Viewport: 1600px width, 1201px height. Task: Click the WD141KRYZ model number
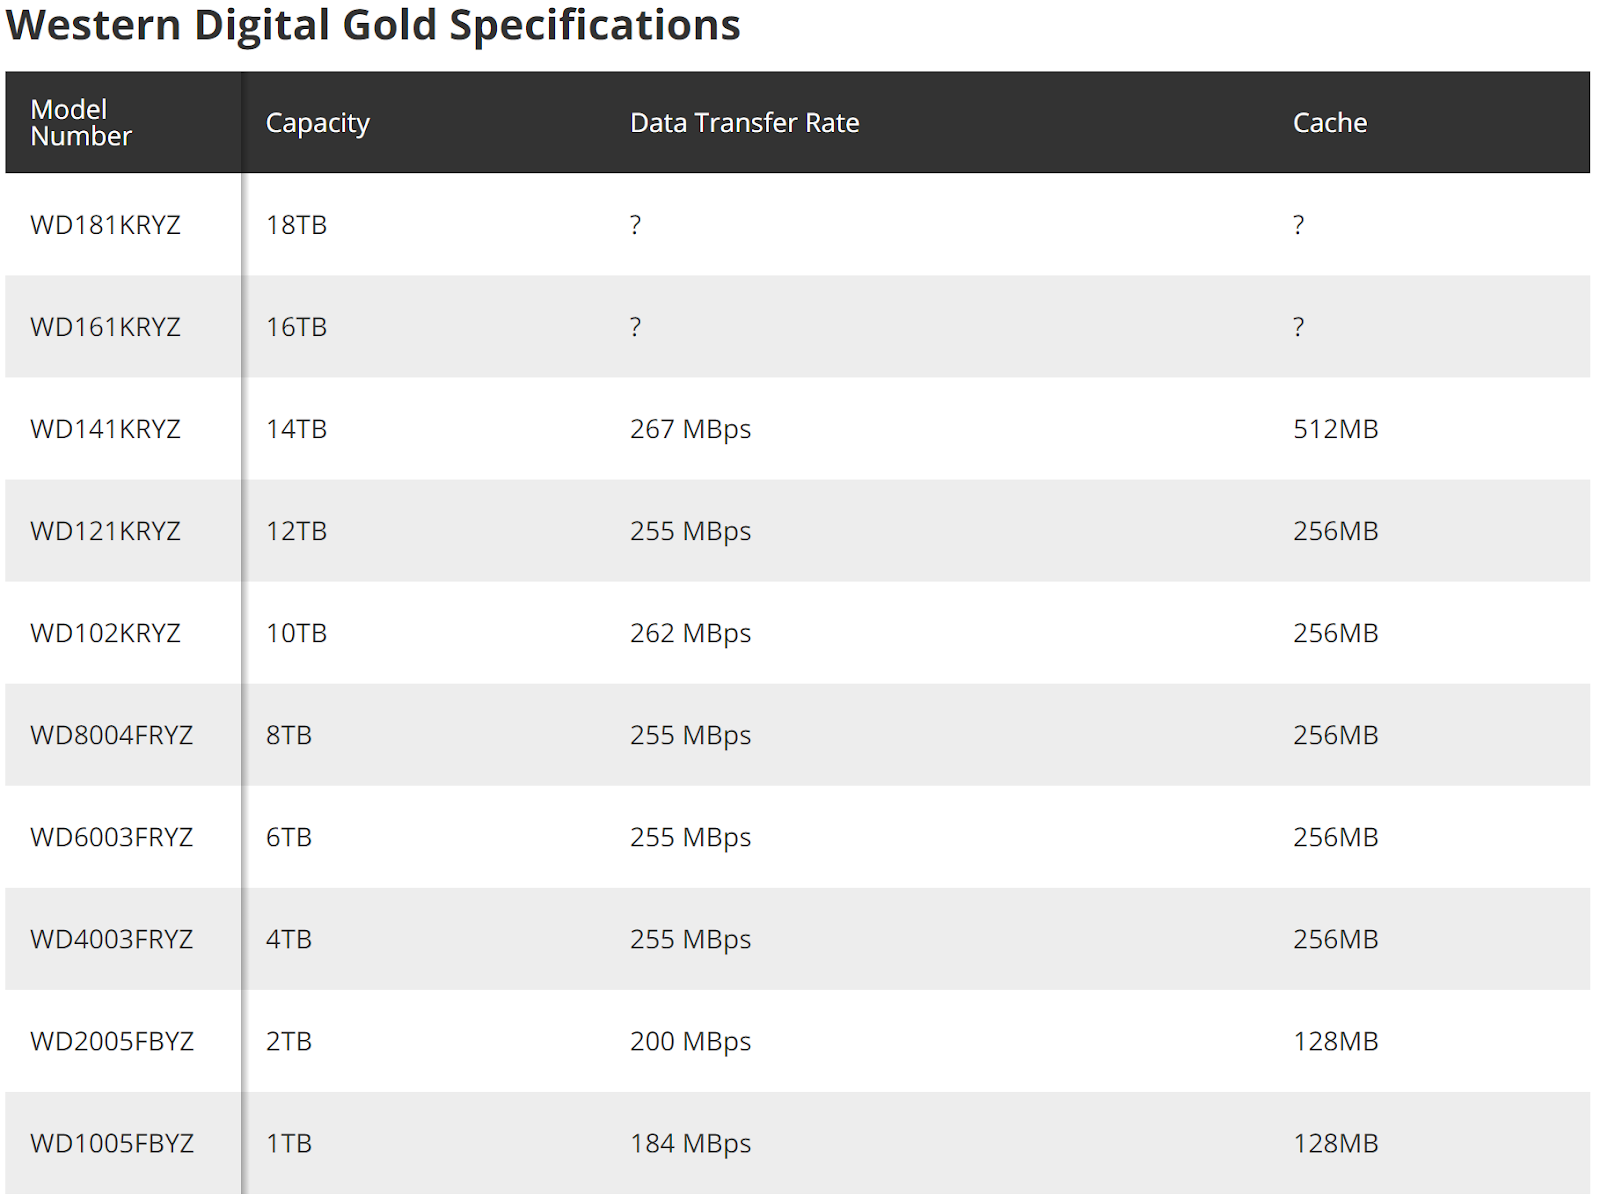pos(105,429)
